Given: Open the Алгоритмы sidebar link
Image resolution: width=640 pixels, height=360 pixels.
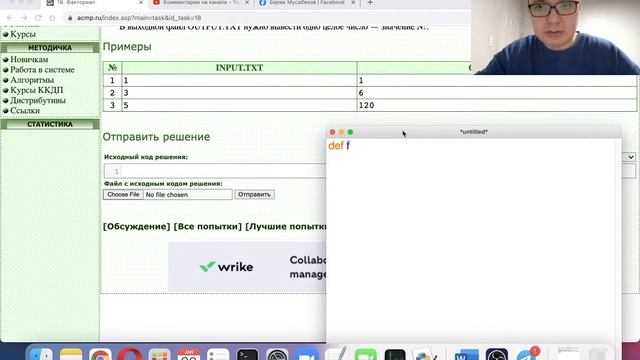Looking at the screenshot, I should (x=32, y=80).
